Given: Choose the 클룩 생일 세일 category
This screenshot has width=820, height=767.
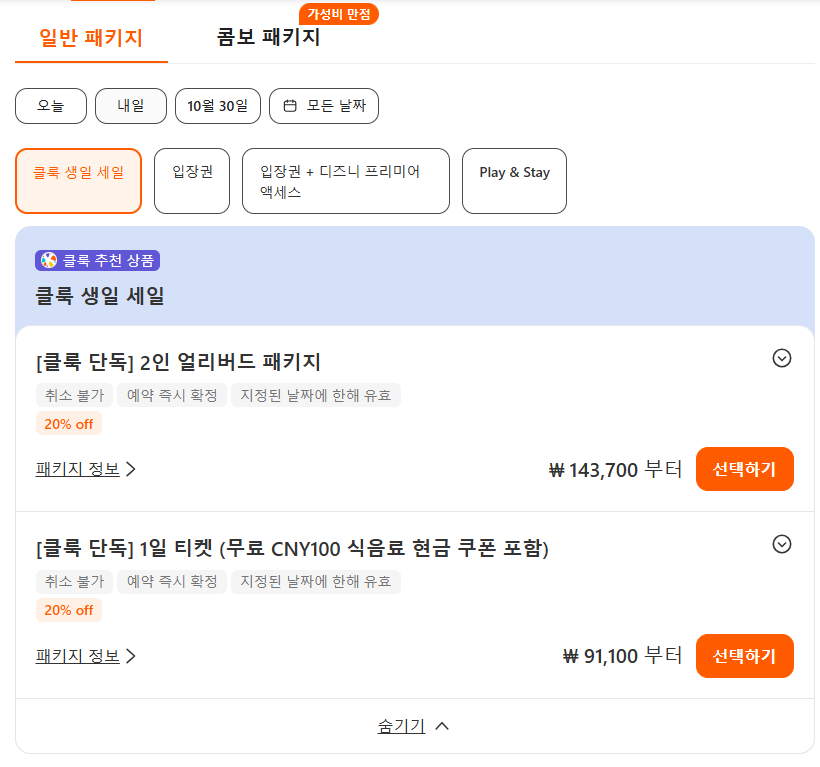Looking at the screenshot, I should (78, 181).
